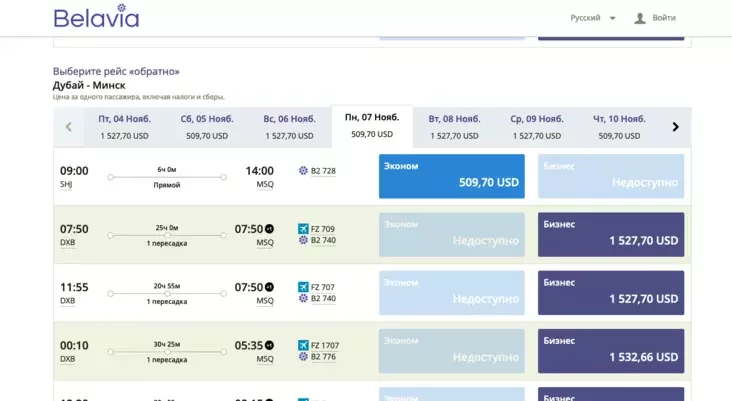Click the user profile icon beside Войти

[x=640, y=18]
